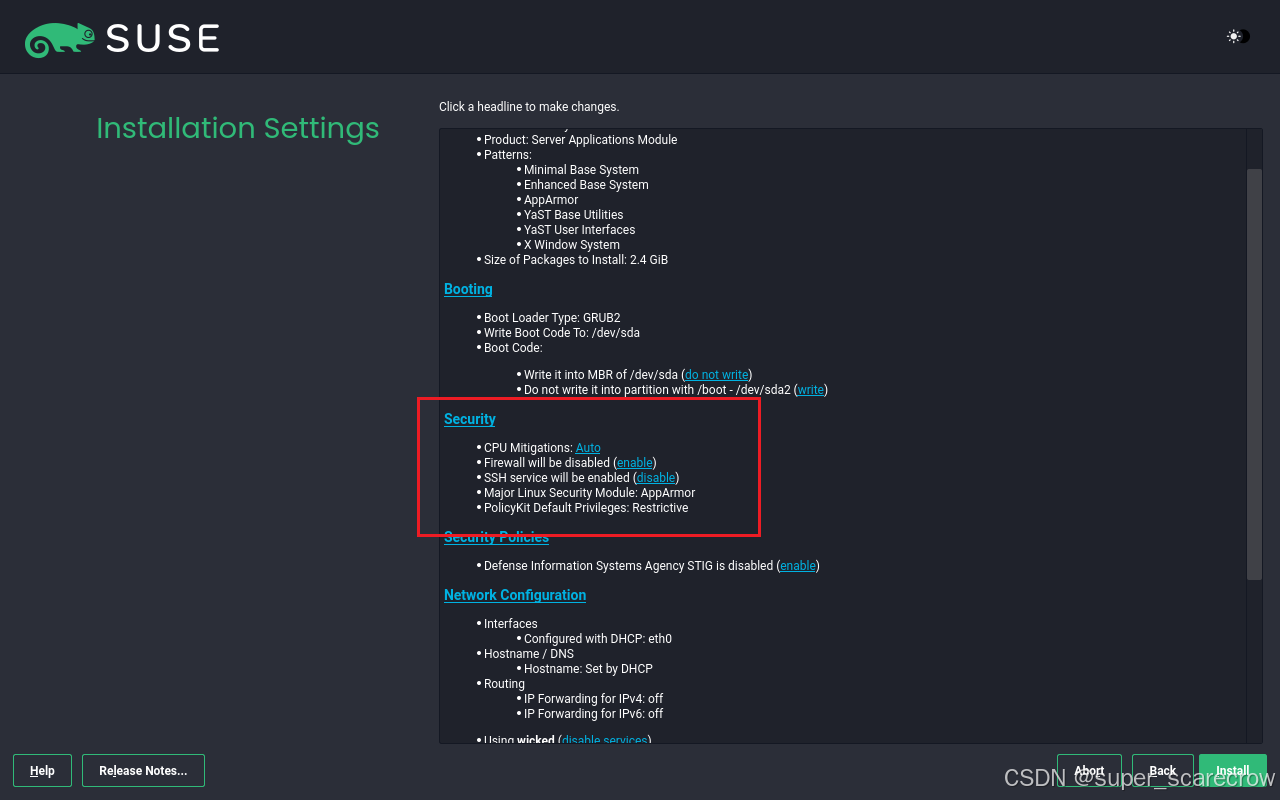1280x800 pixels.
Task: Select the 'AppArmor' pattern row
Action: [x=551, y=200]
